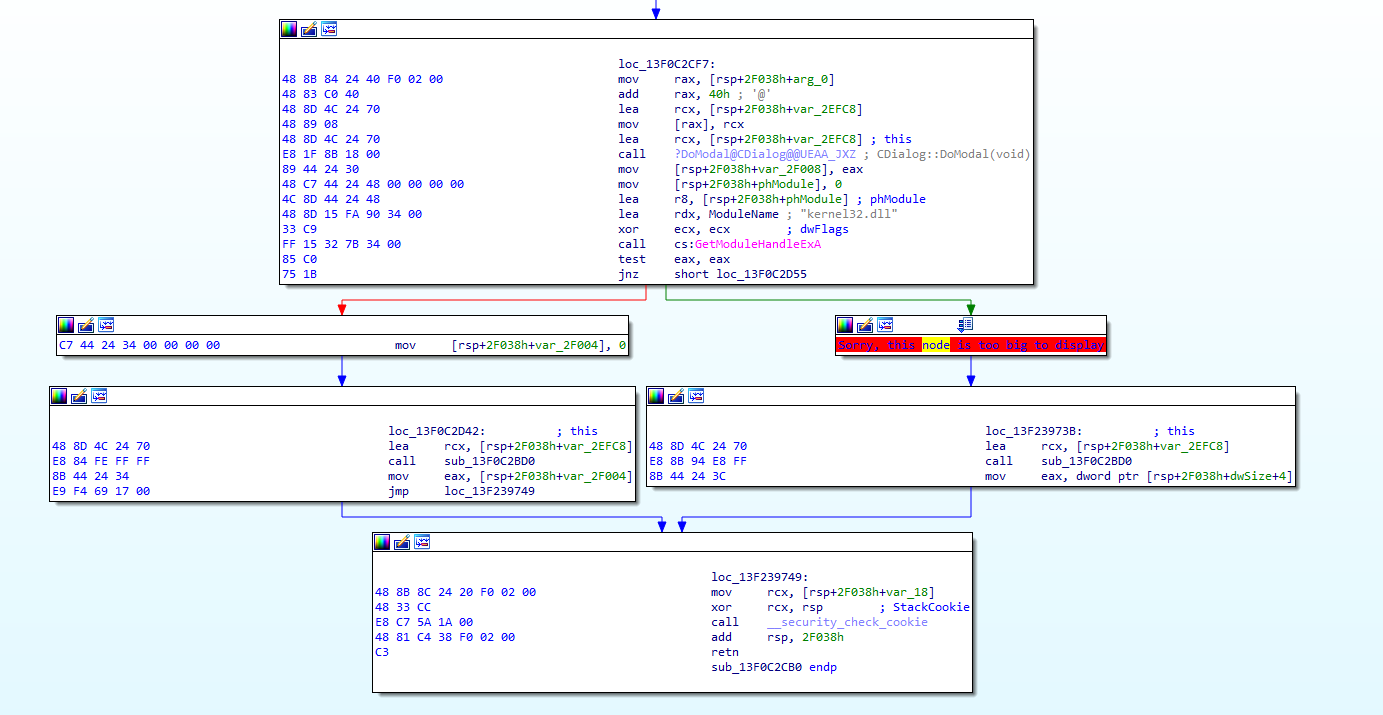Viewport: 1383px width, 715px height.
Task: Click __security_check_cookie call target
Action: point(848,622)
